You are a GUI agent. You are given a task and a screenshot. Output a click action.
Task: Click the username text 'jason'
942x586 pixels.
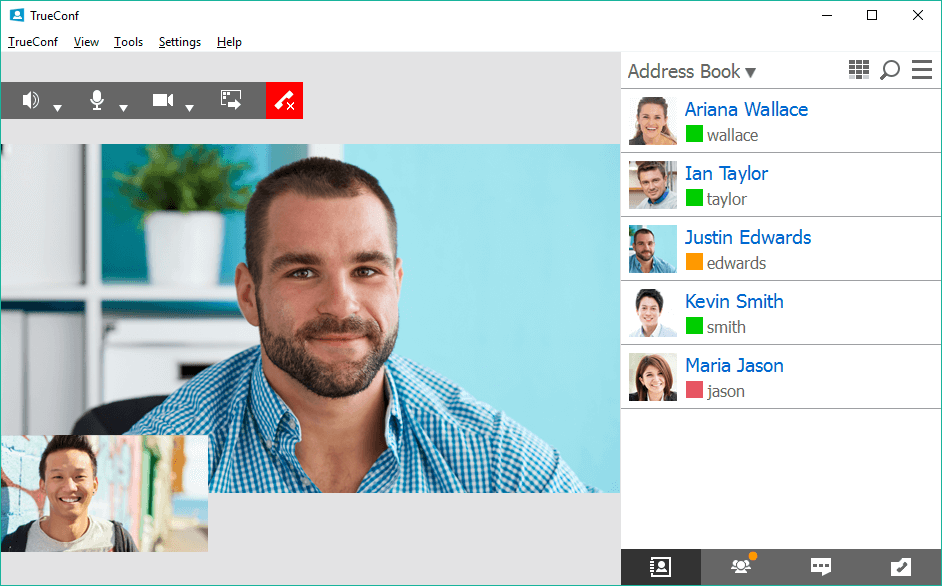tap(726, 391)
